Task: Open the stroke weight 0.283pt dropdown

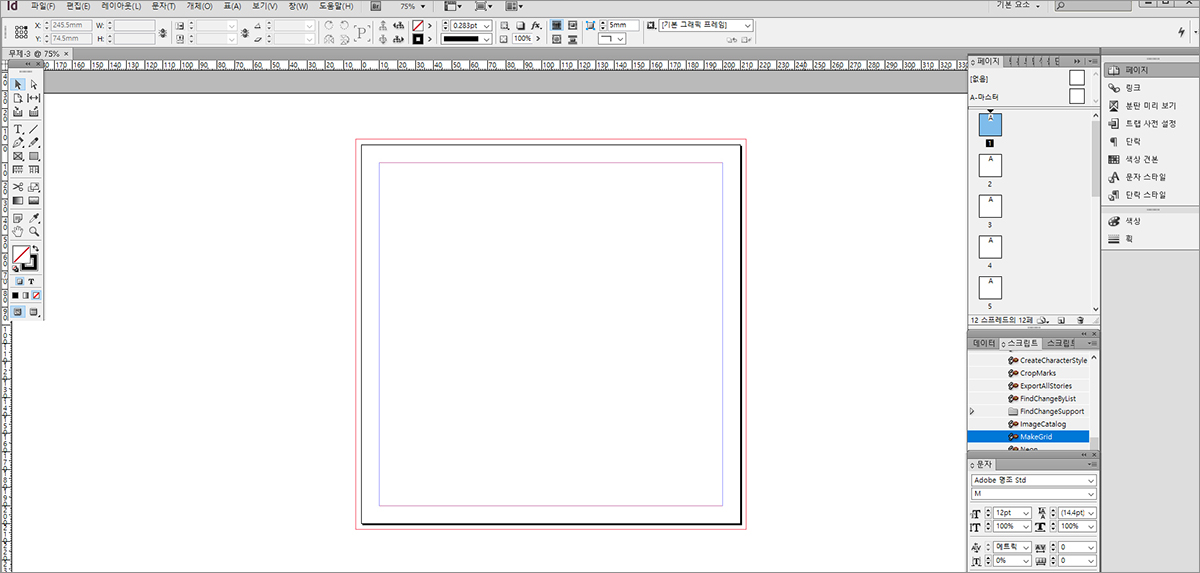Action: [487, 26]
